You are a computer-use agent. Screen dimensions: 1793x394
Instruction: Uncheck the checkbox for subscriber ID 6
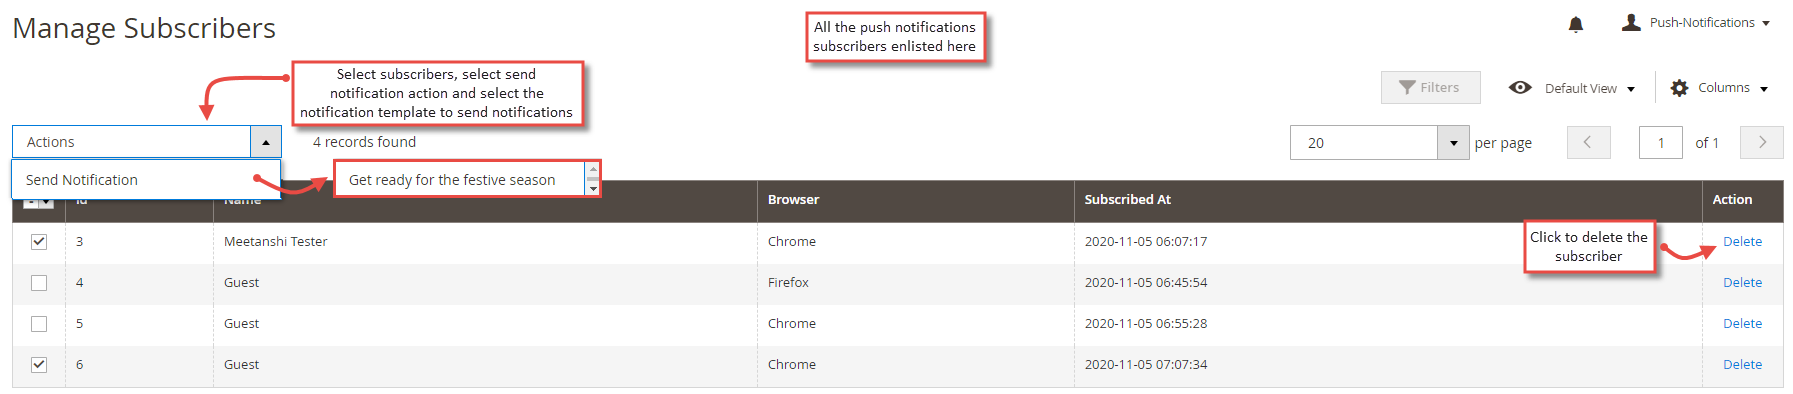coord(39,364)
